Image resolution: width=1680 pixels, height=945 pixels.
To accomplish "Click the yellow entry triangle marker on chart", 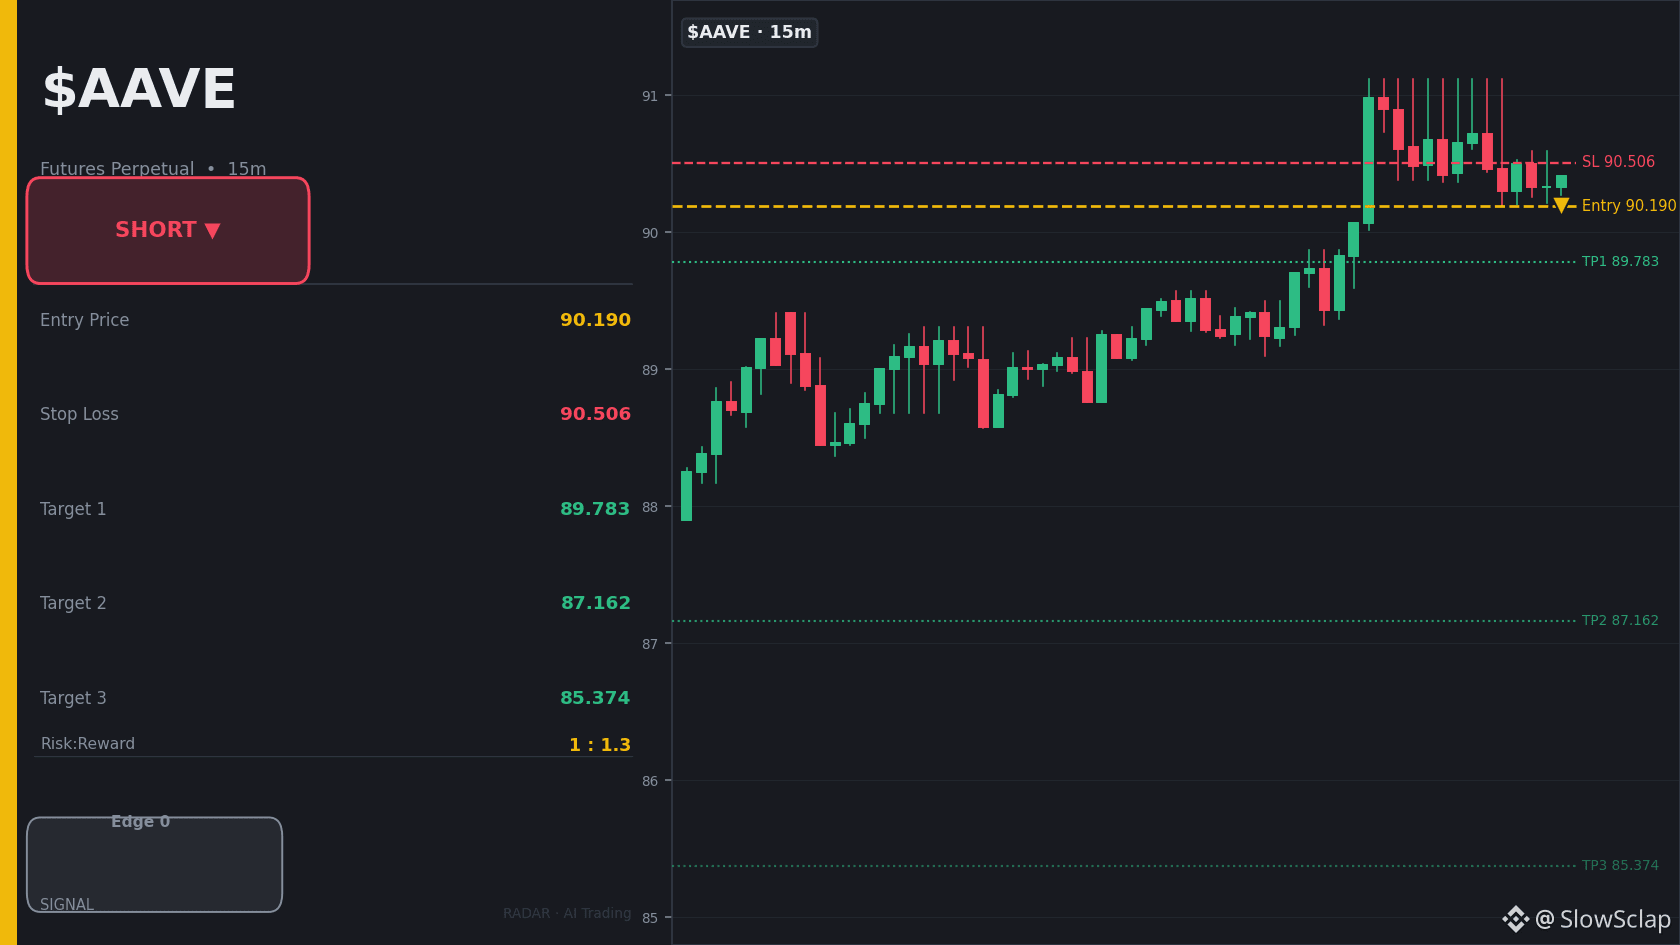I will (1561, 205).
